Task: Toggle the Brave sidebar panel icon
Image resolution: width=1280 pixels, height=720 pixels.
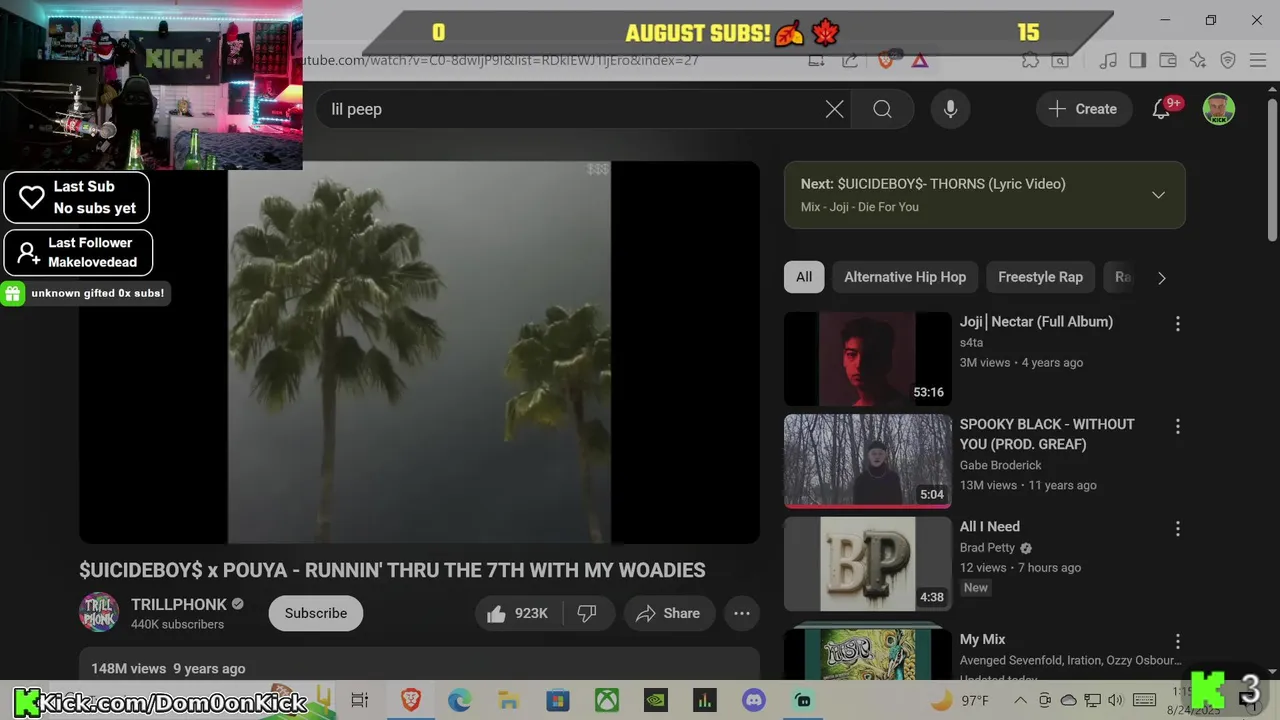Action: coord(1137,60)
